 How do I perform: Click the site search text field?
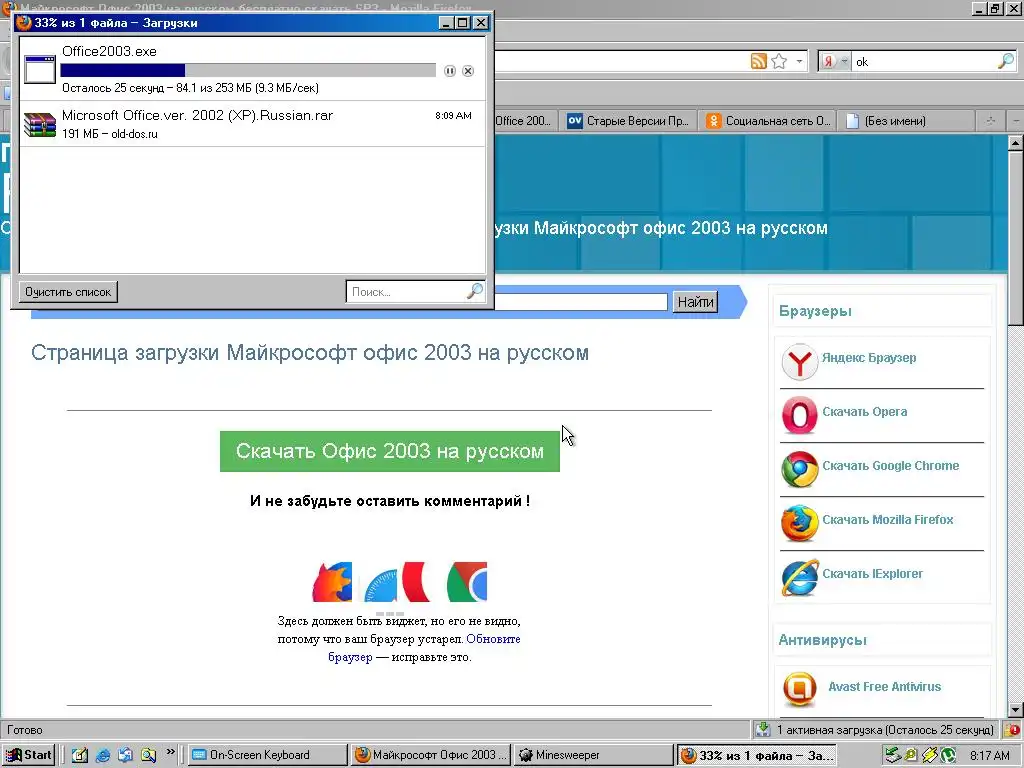[581, 302]
